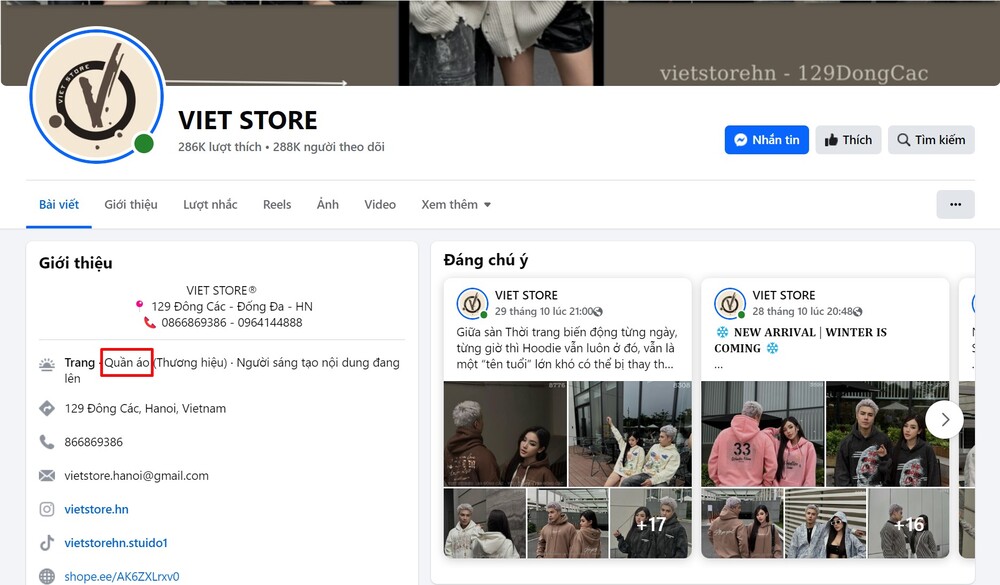Image resolution: width=1000 pixels, height=585 pixels.
Task: Click the vietstore.hn Instagram link
Action: pyautogui.click(x=96, y=509)
